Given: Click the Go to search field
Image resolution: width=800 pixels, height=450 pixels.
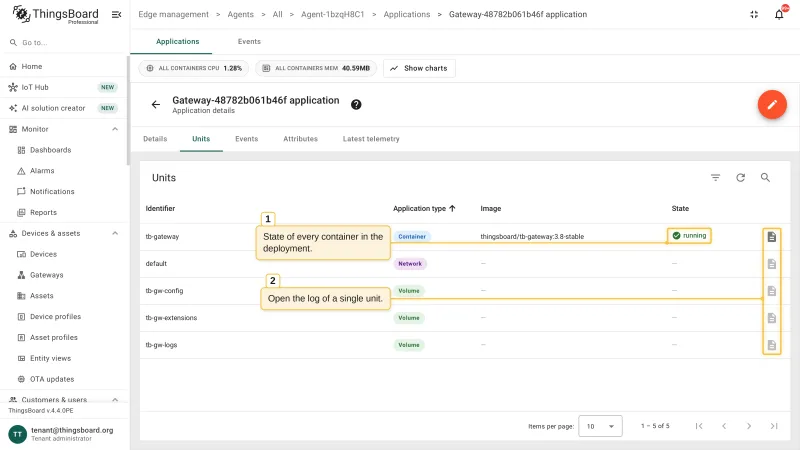Looking at the screenshot, I should tap(63, 43).
